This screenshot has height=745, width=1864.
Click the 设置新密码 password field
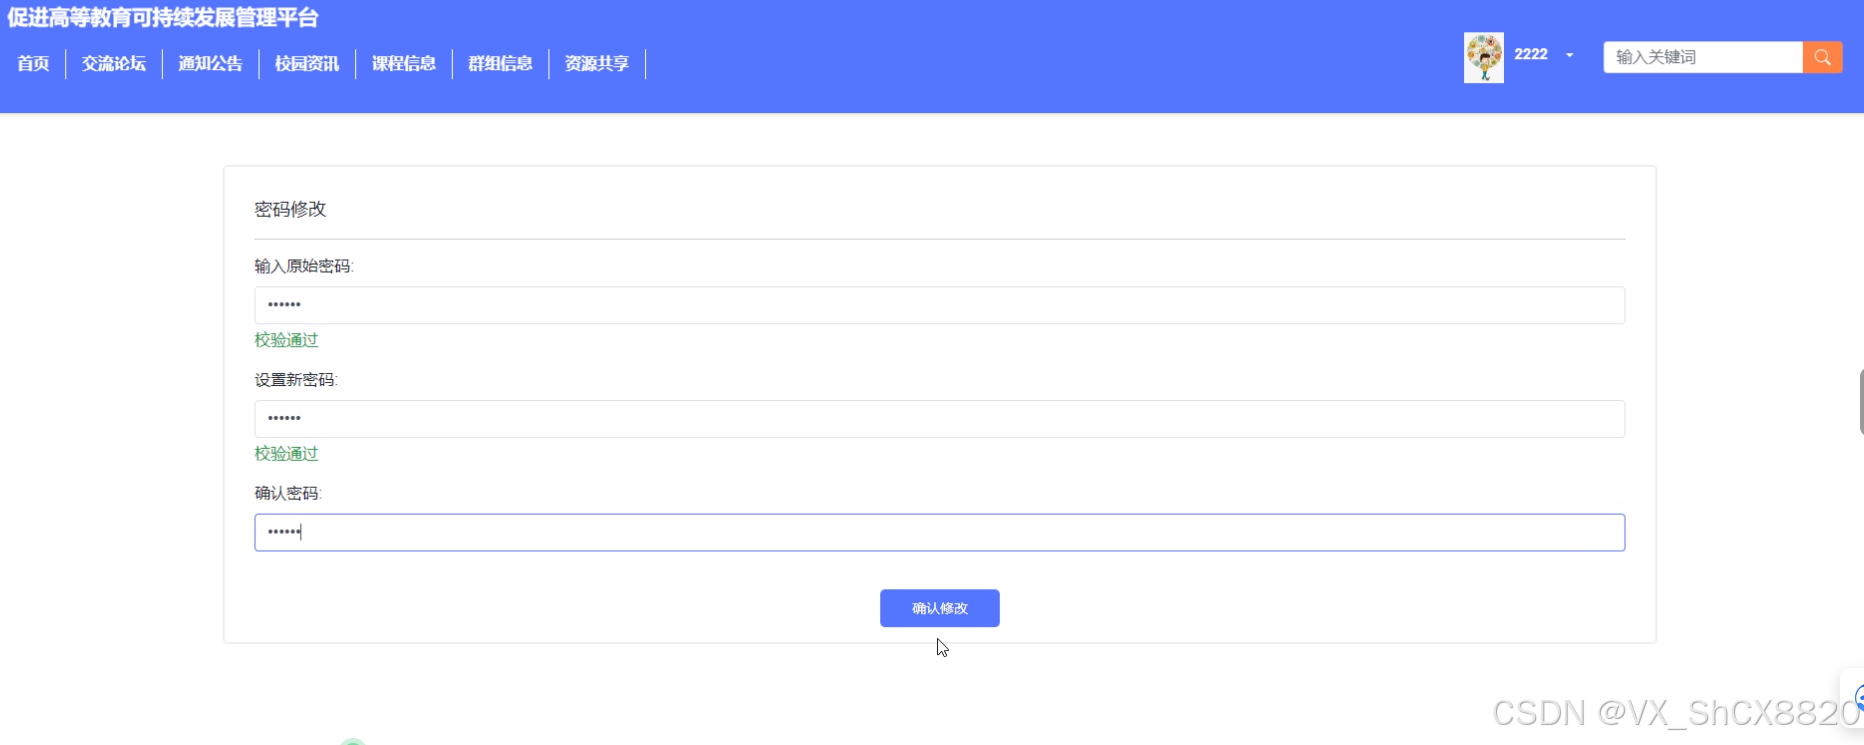pyautogui.click(x=939, y=419)
